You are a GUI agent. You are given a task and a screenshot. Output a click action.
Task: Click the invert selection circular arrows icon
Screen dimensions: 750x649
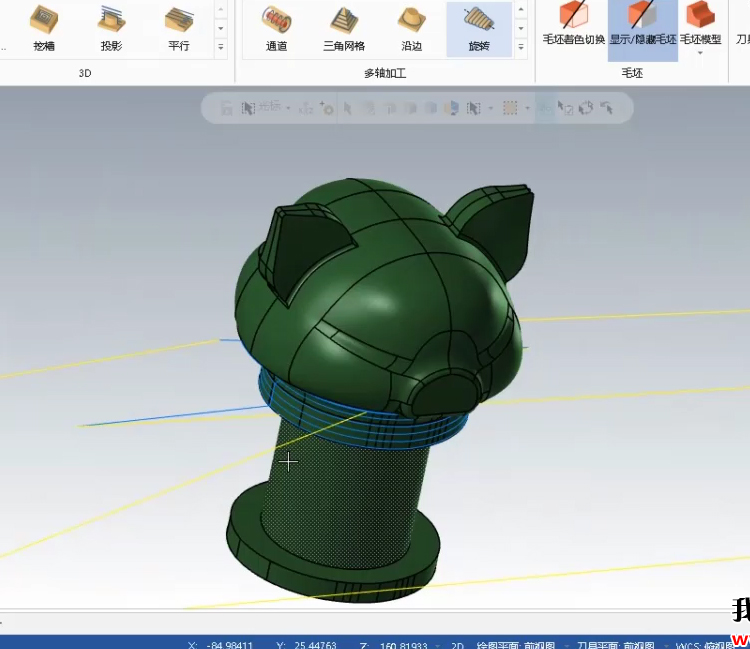click(586, 108)
